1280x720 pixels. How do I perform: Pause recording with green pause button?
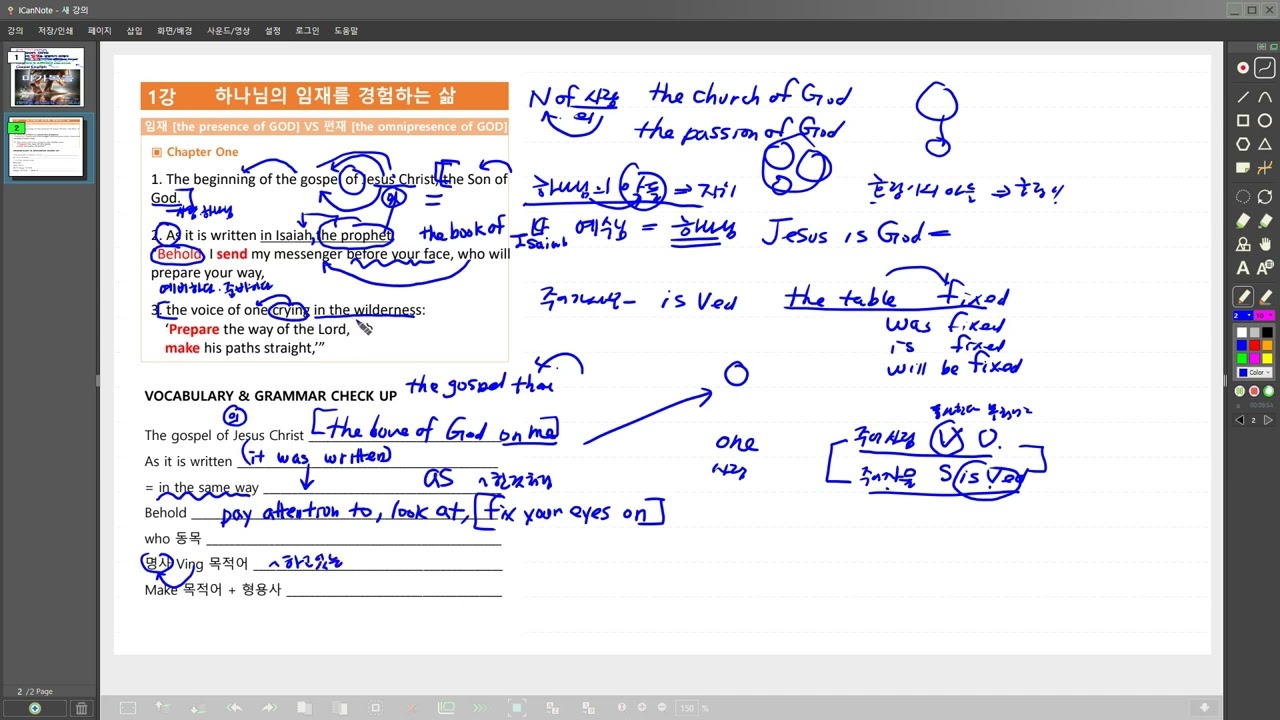pyautogui.click(x=1240, y=391)
